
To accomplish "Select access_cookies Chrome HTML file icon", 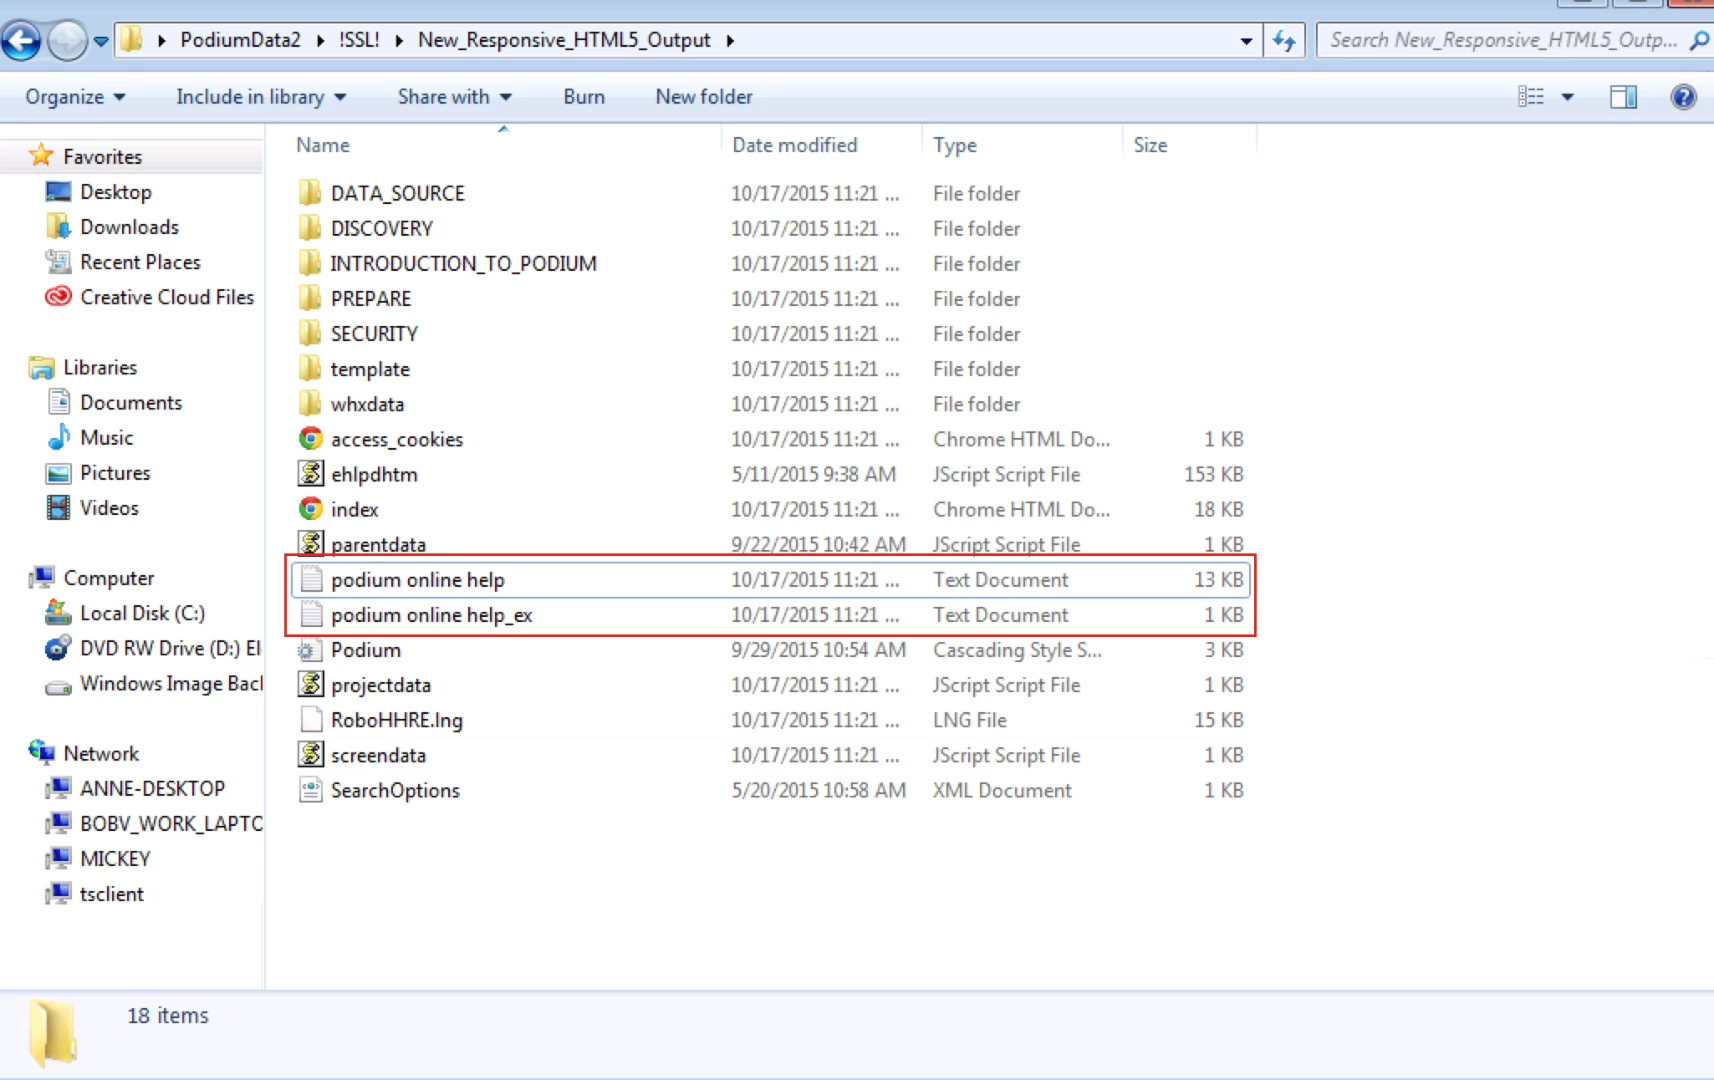I will [311, 439].
